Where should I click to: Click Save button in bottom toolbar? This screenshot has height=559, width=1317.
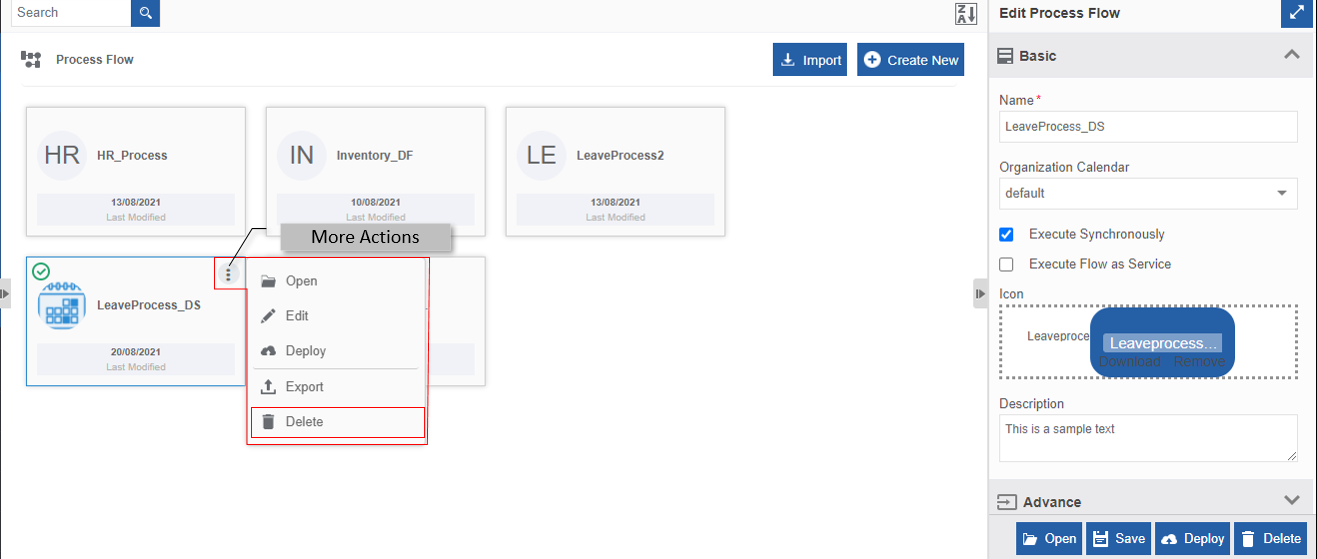[1118, 539]
